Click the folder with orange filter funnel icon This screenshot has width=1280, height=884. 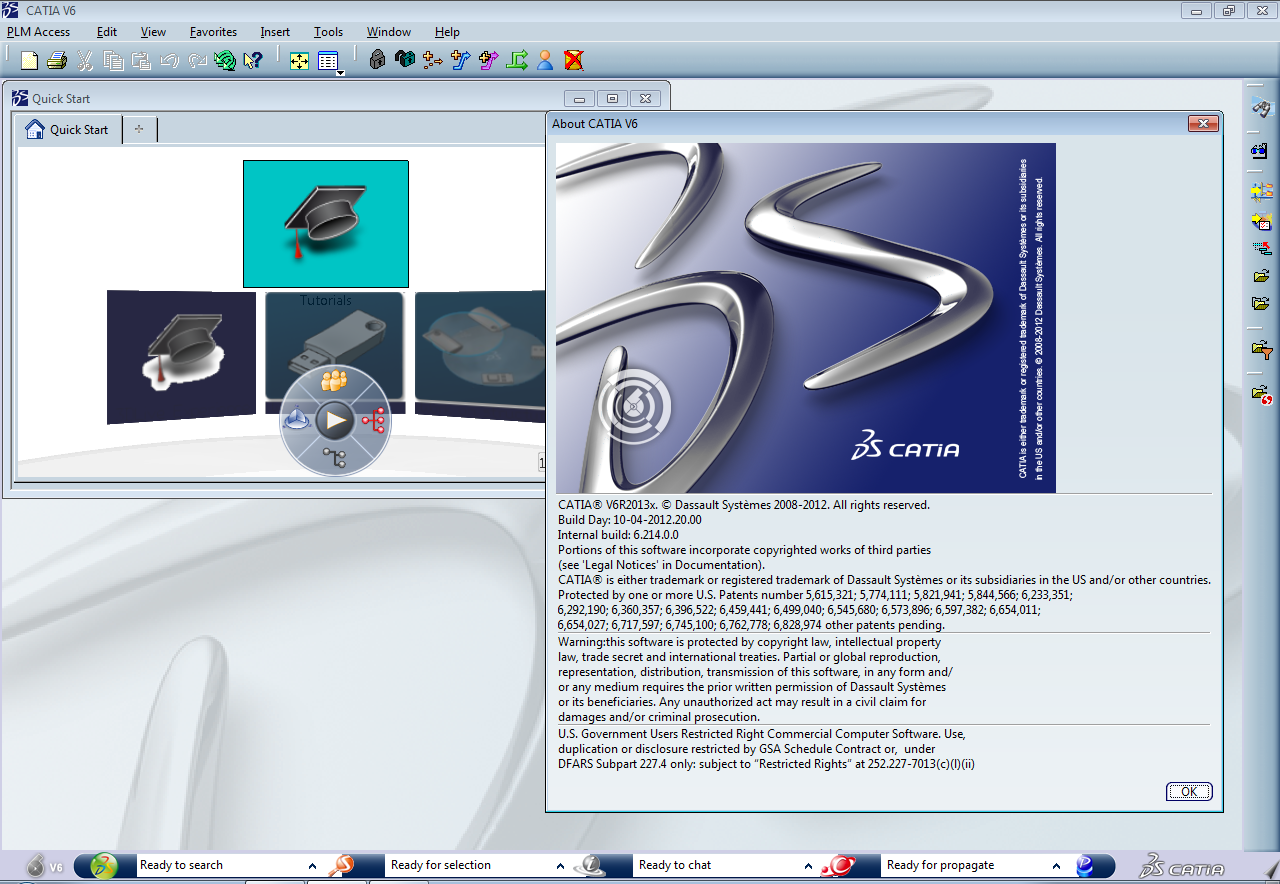(1261, 350)
